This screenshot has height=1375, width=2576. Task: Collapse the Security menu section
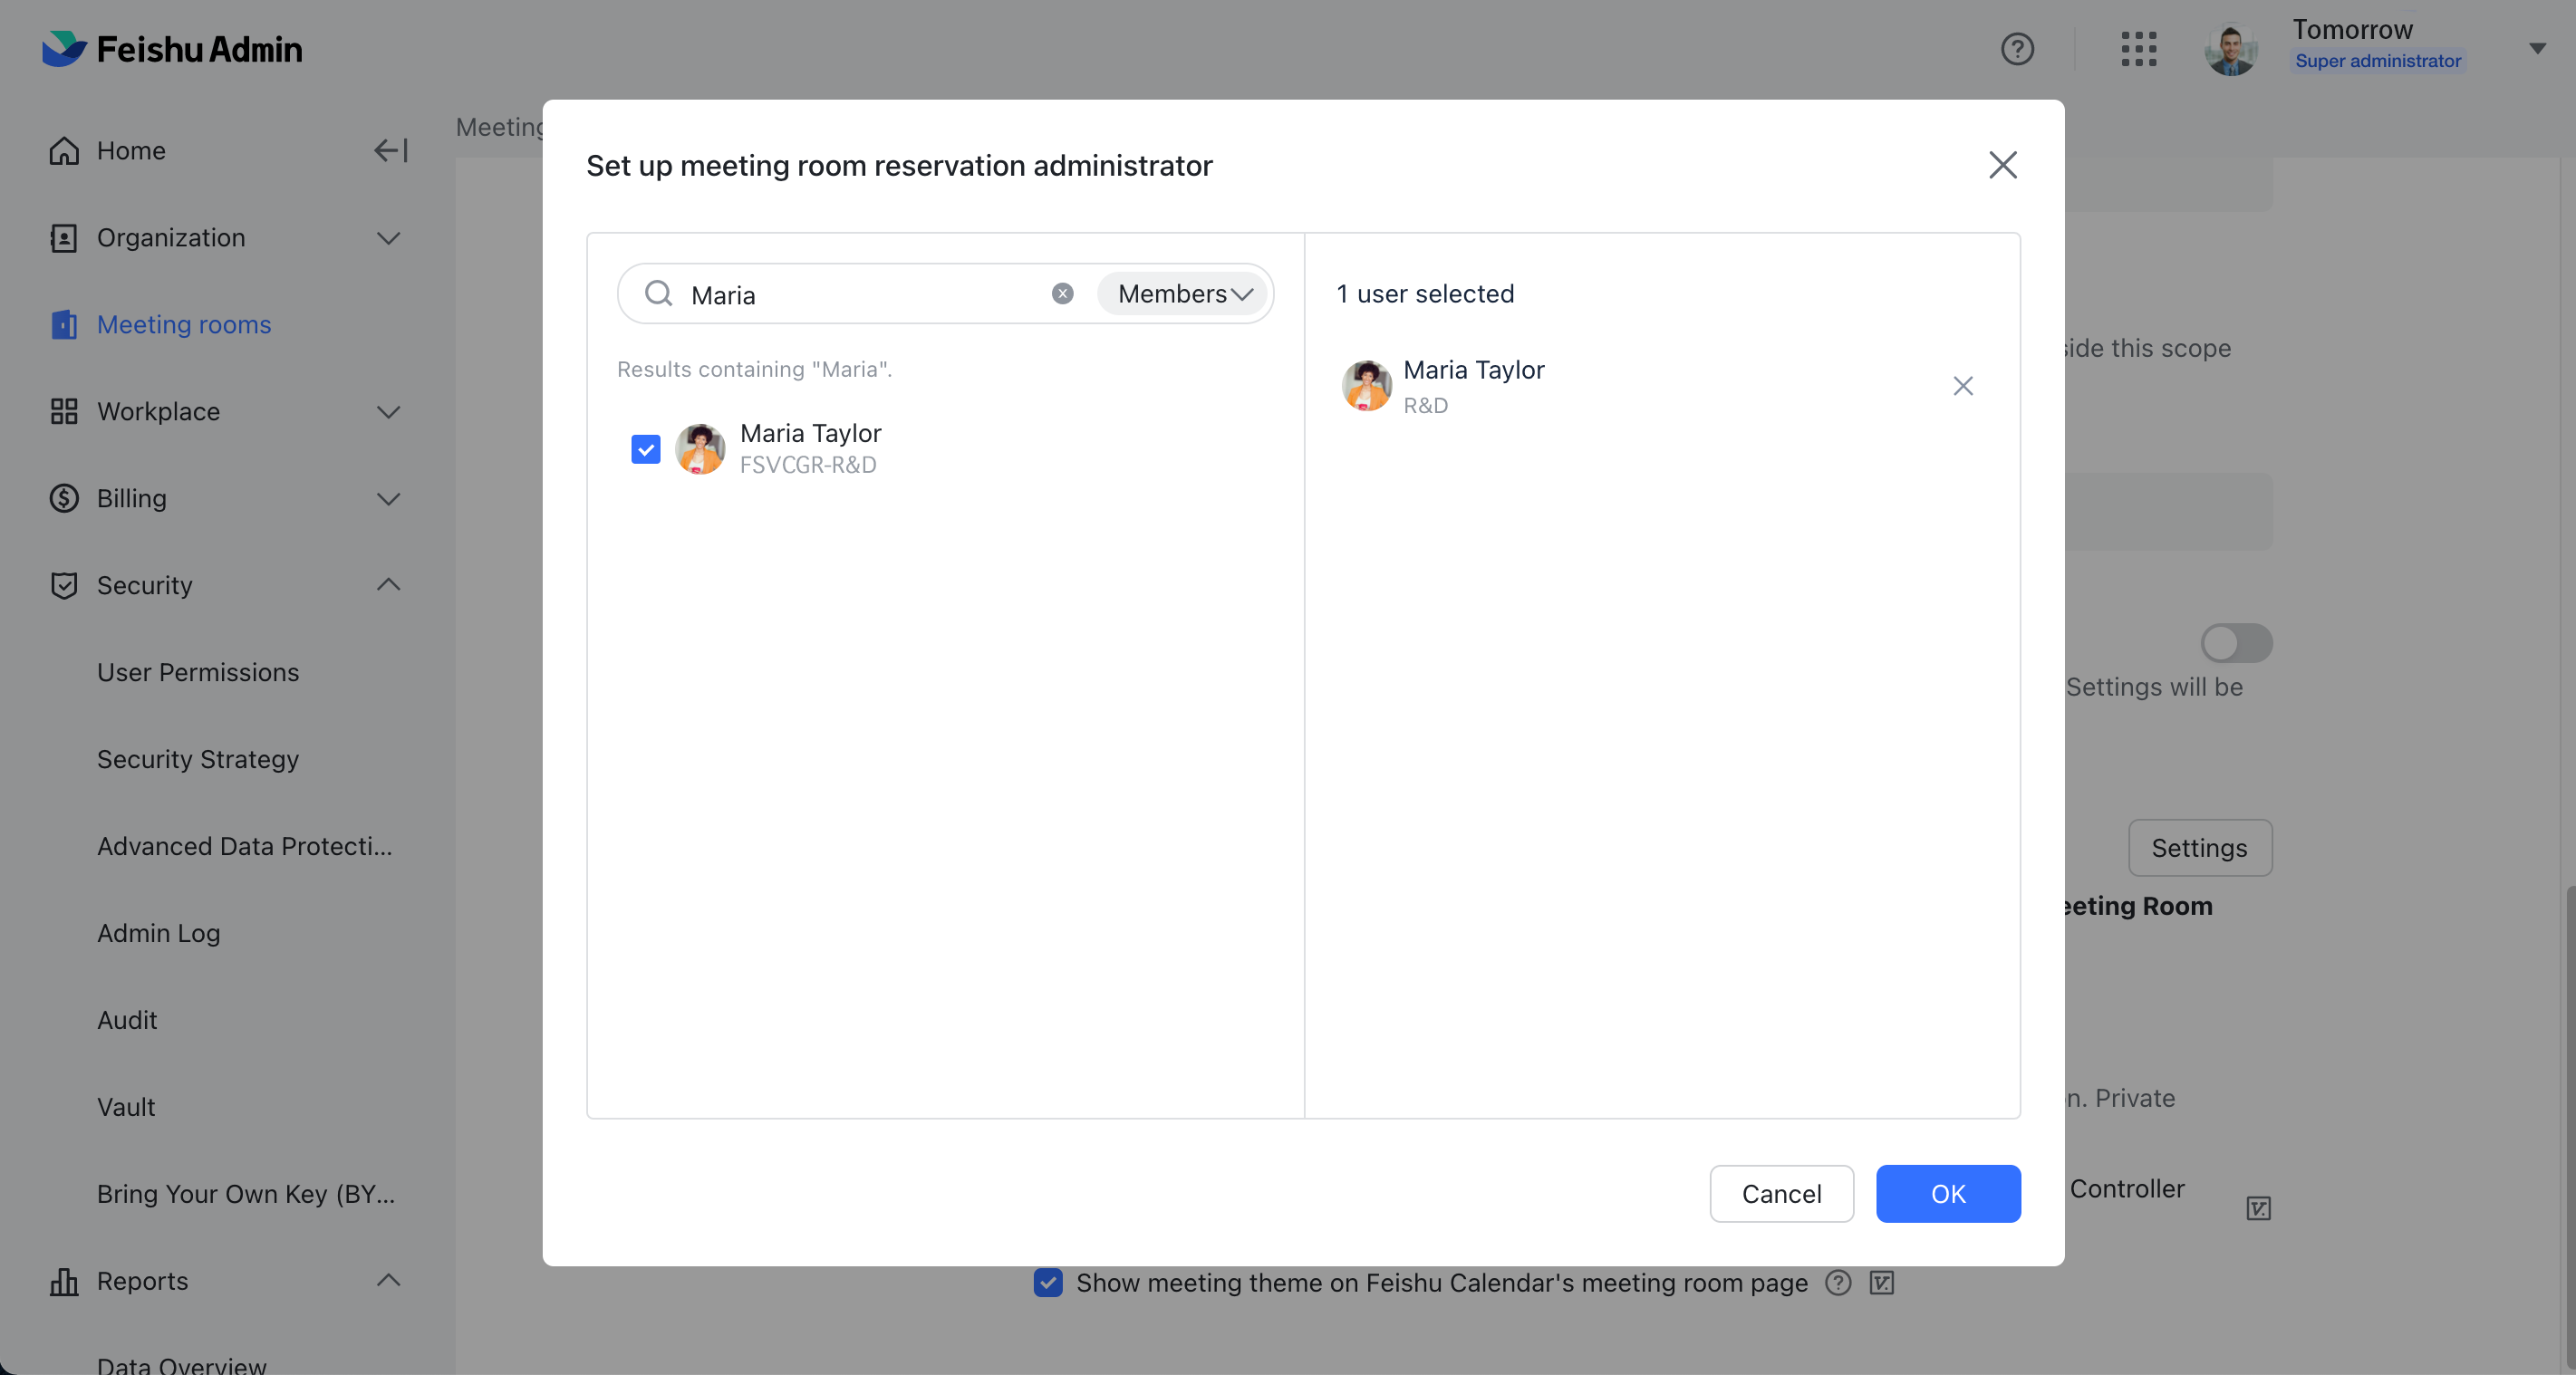click(388, 585)
